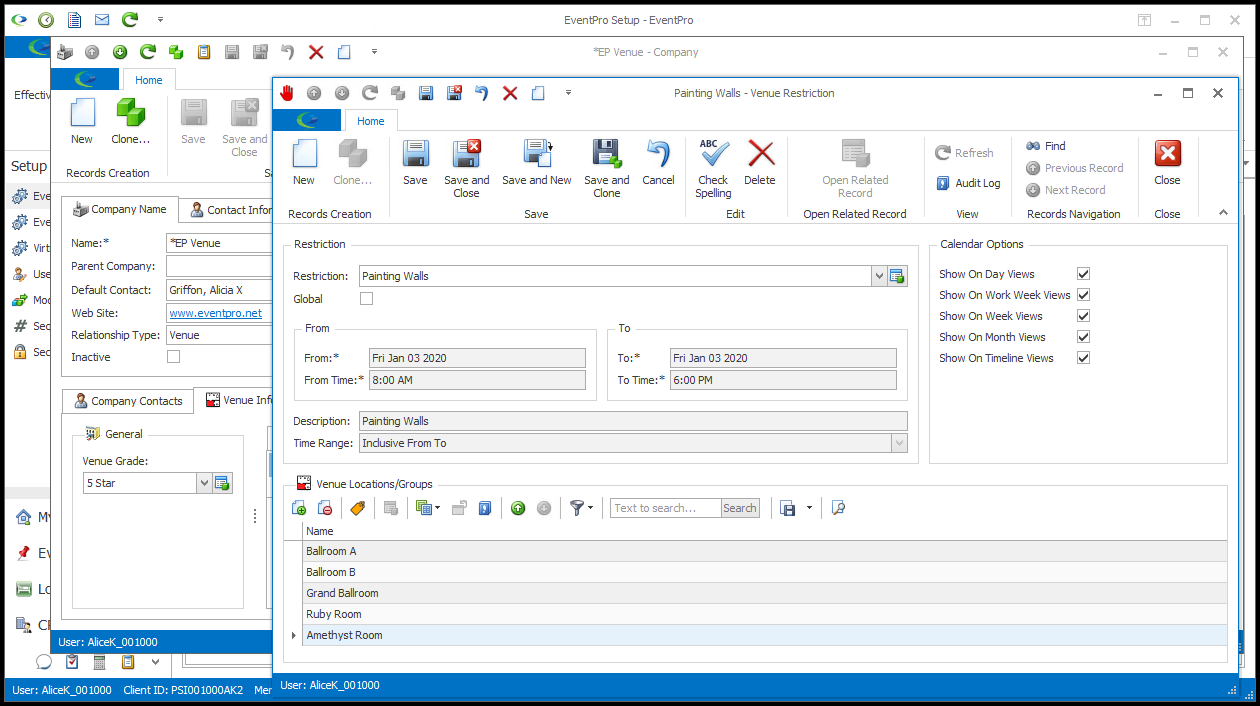This screenshot has height=706, width=1260.
Task: Click the From date field
Action: (x=477, y=358)
